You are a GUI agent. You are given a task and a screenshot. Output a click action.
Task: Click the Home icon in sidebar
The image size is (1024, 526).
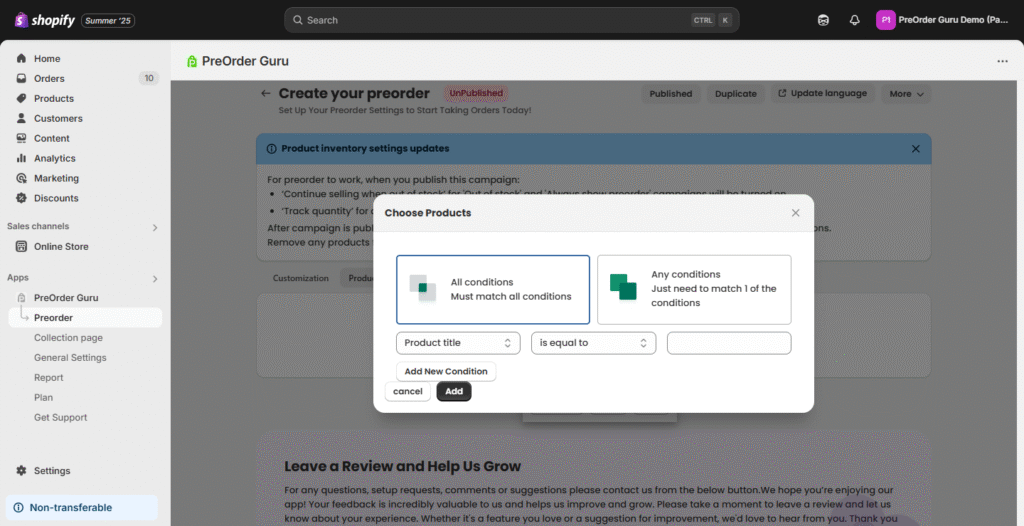pyautogui.click(x=21, y=59)
